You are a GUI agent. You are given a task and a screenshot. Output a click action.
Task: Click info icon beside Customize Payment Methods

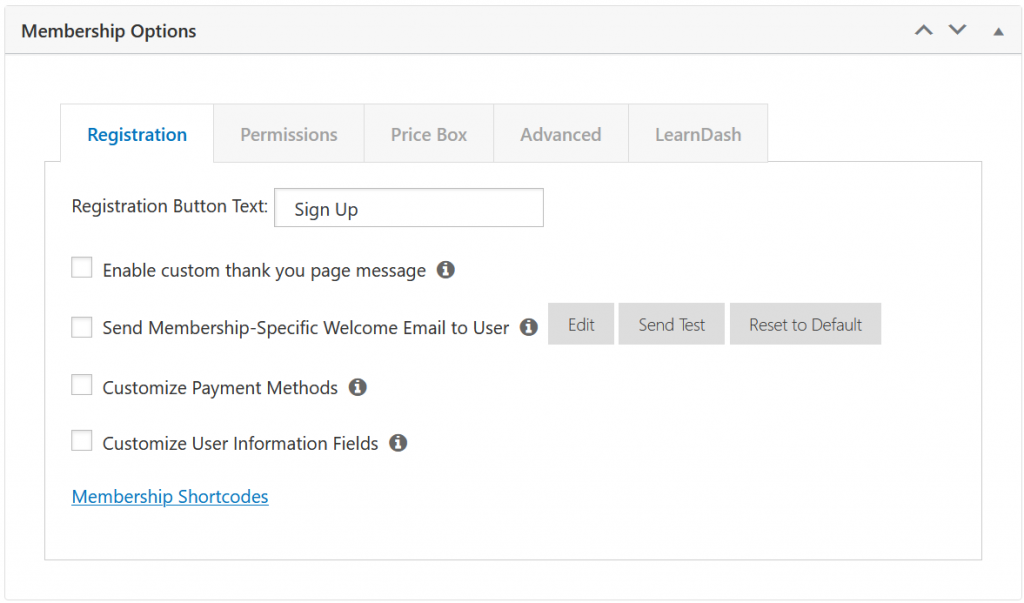click(358, 387)
